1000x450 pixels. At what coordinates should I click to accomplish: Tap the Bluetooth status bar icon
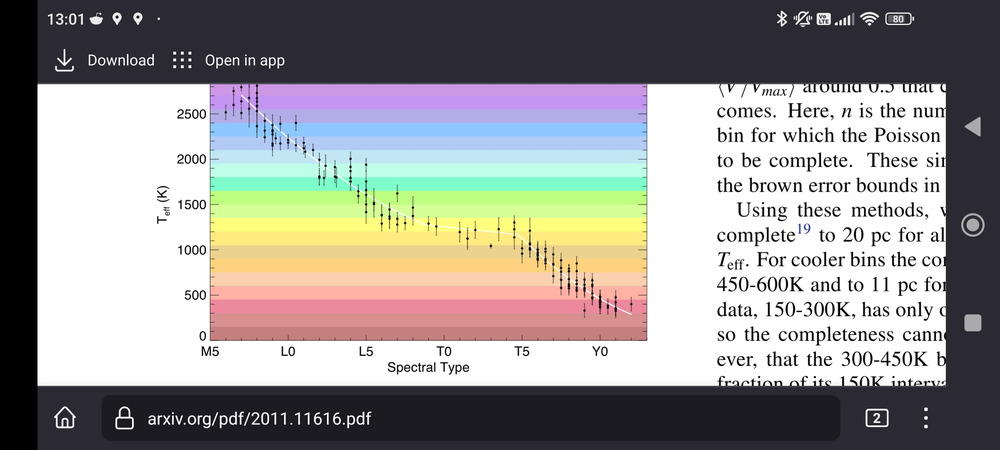click(x=782, y=18)
